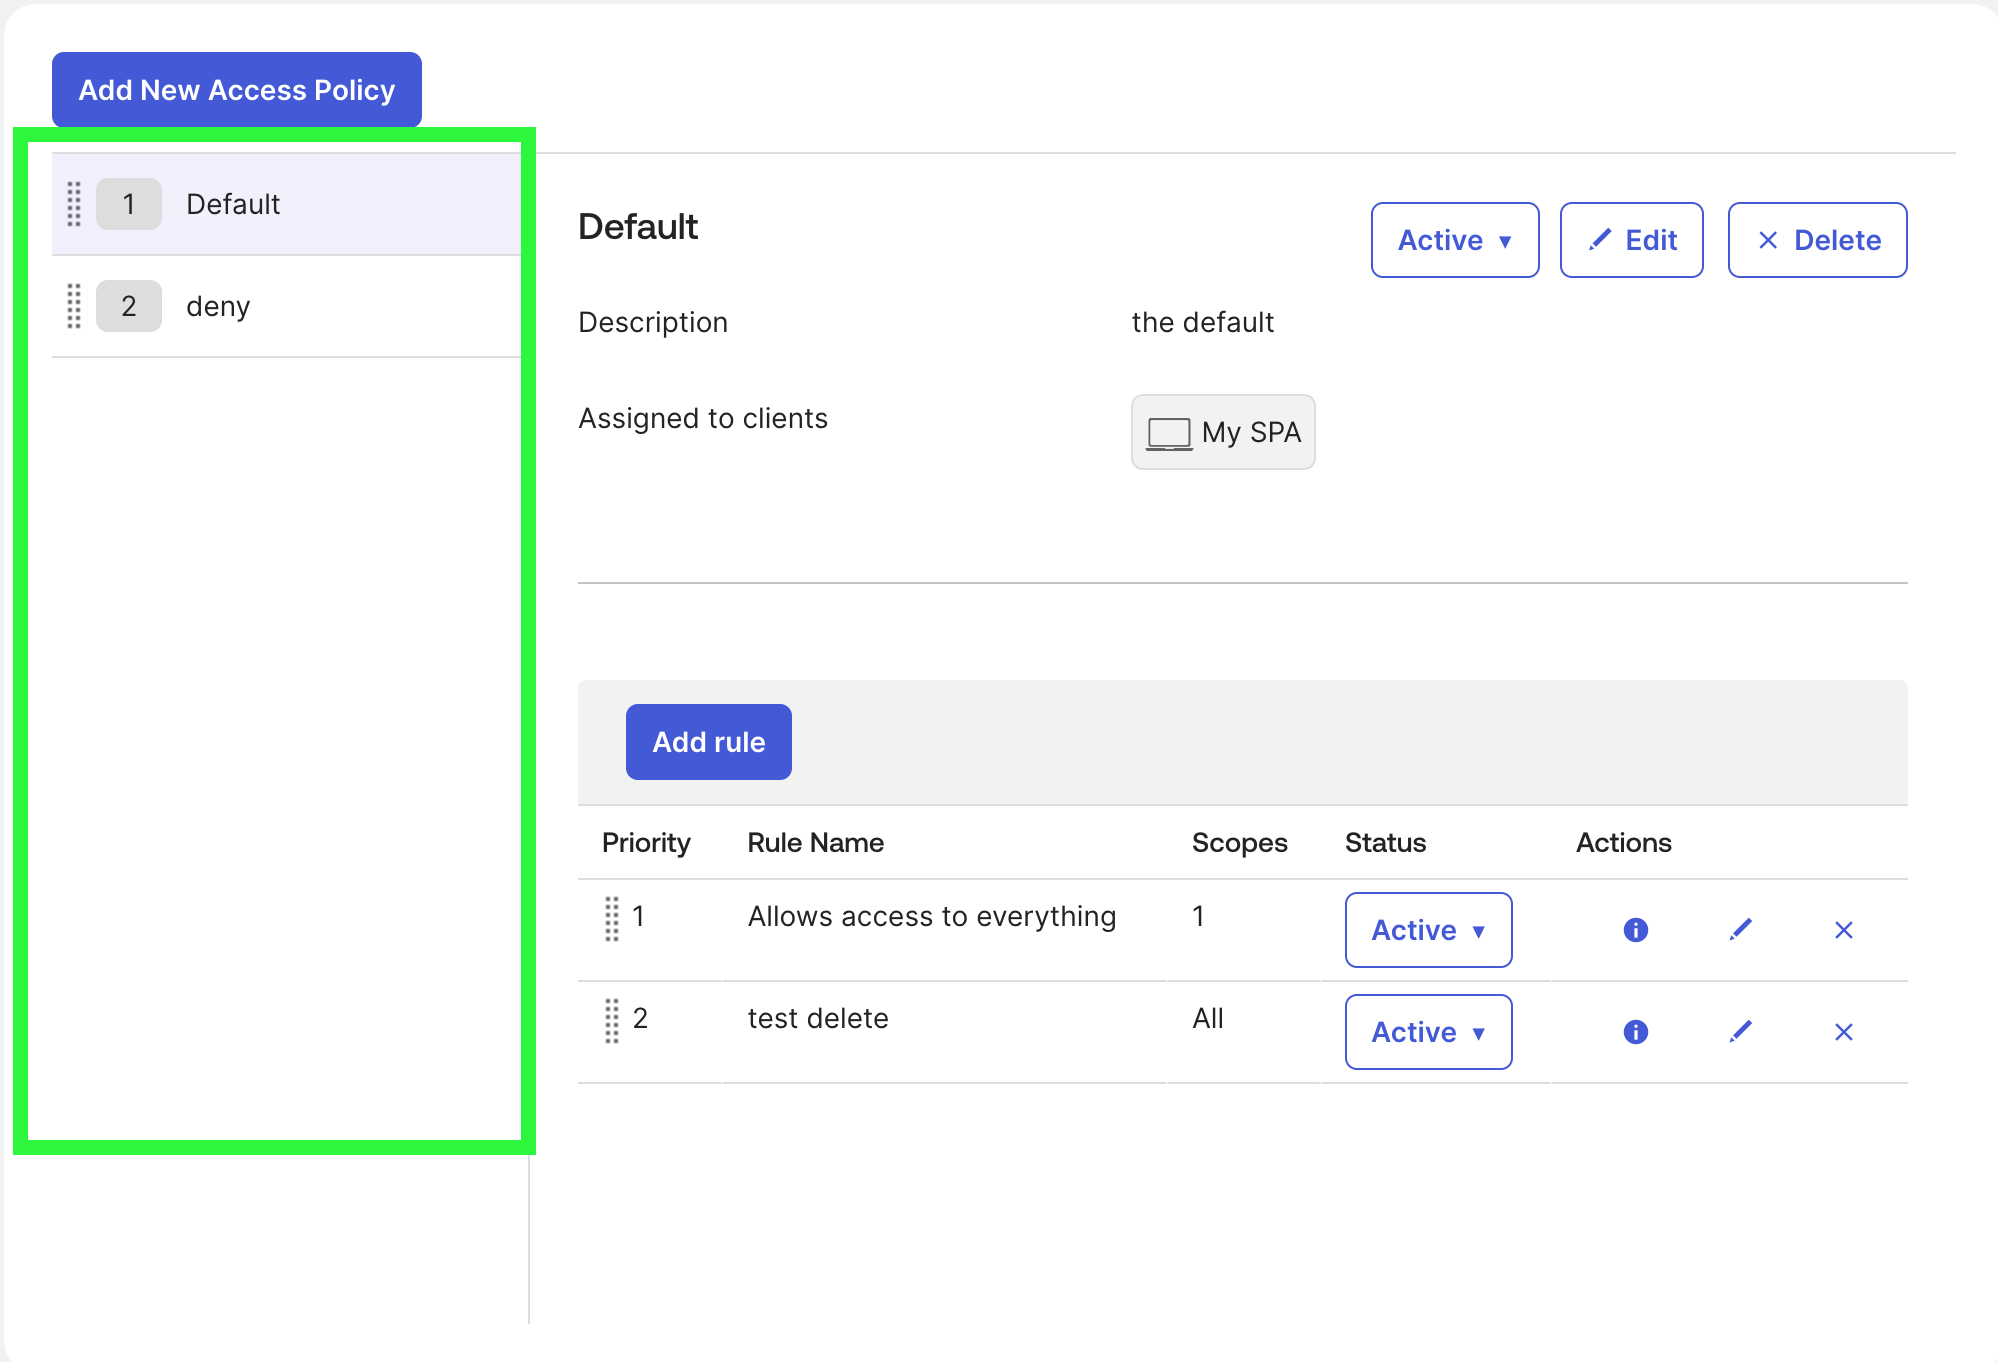Click the Actions column header

[1624, 843]
